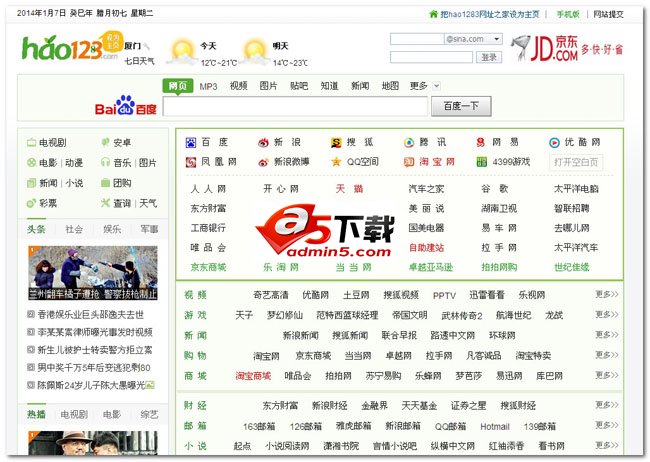
Task: Click the 查询 tools icon
Action: pos(106,203)
